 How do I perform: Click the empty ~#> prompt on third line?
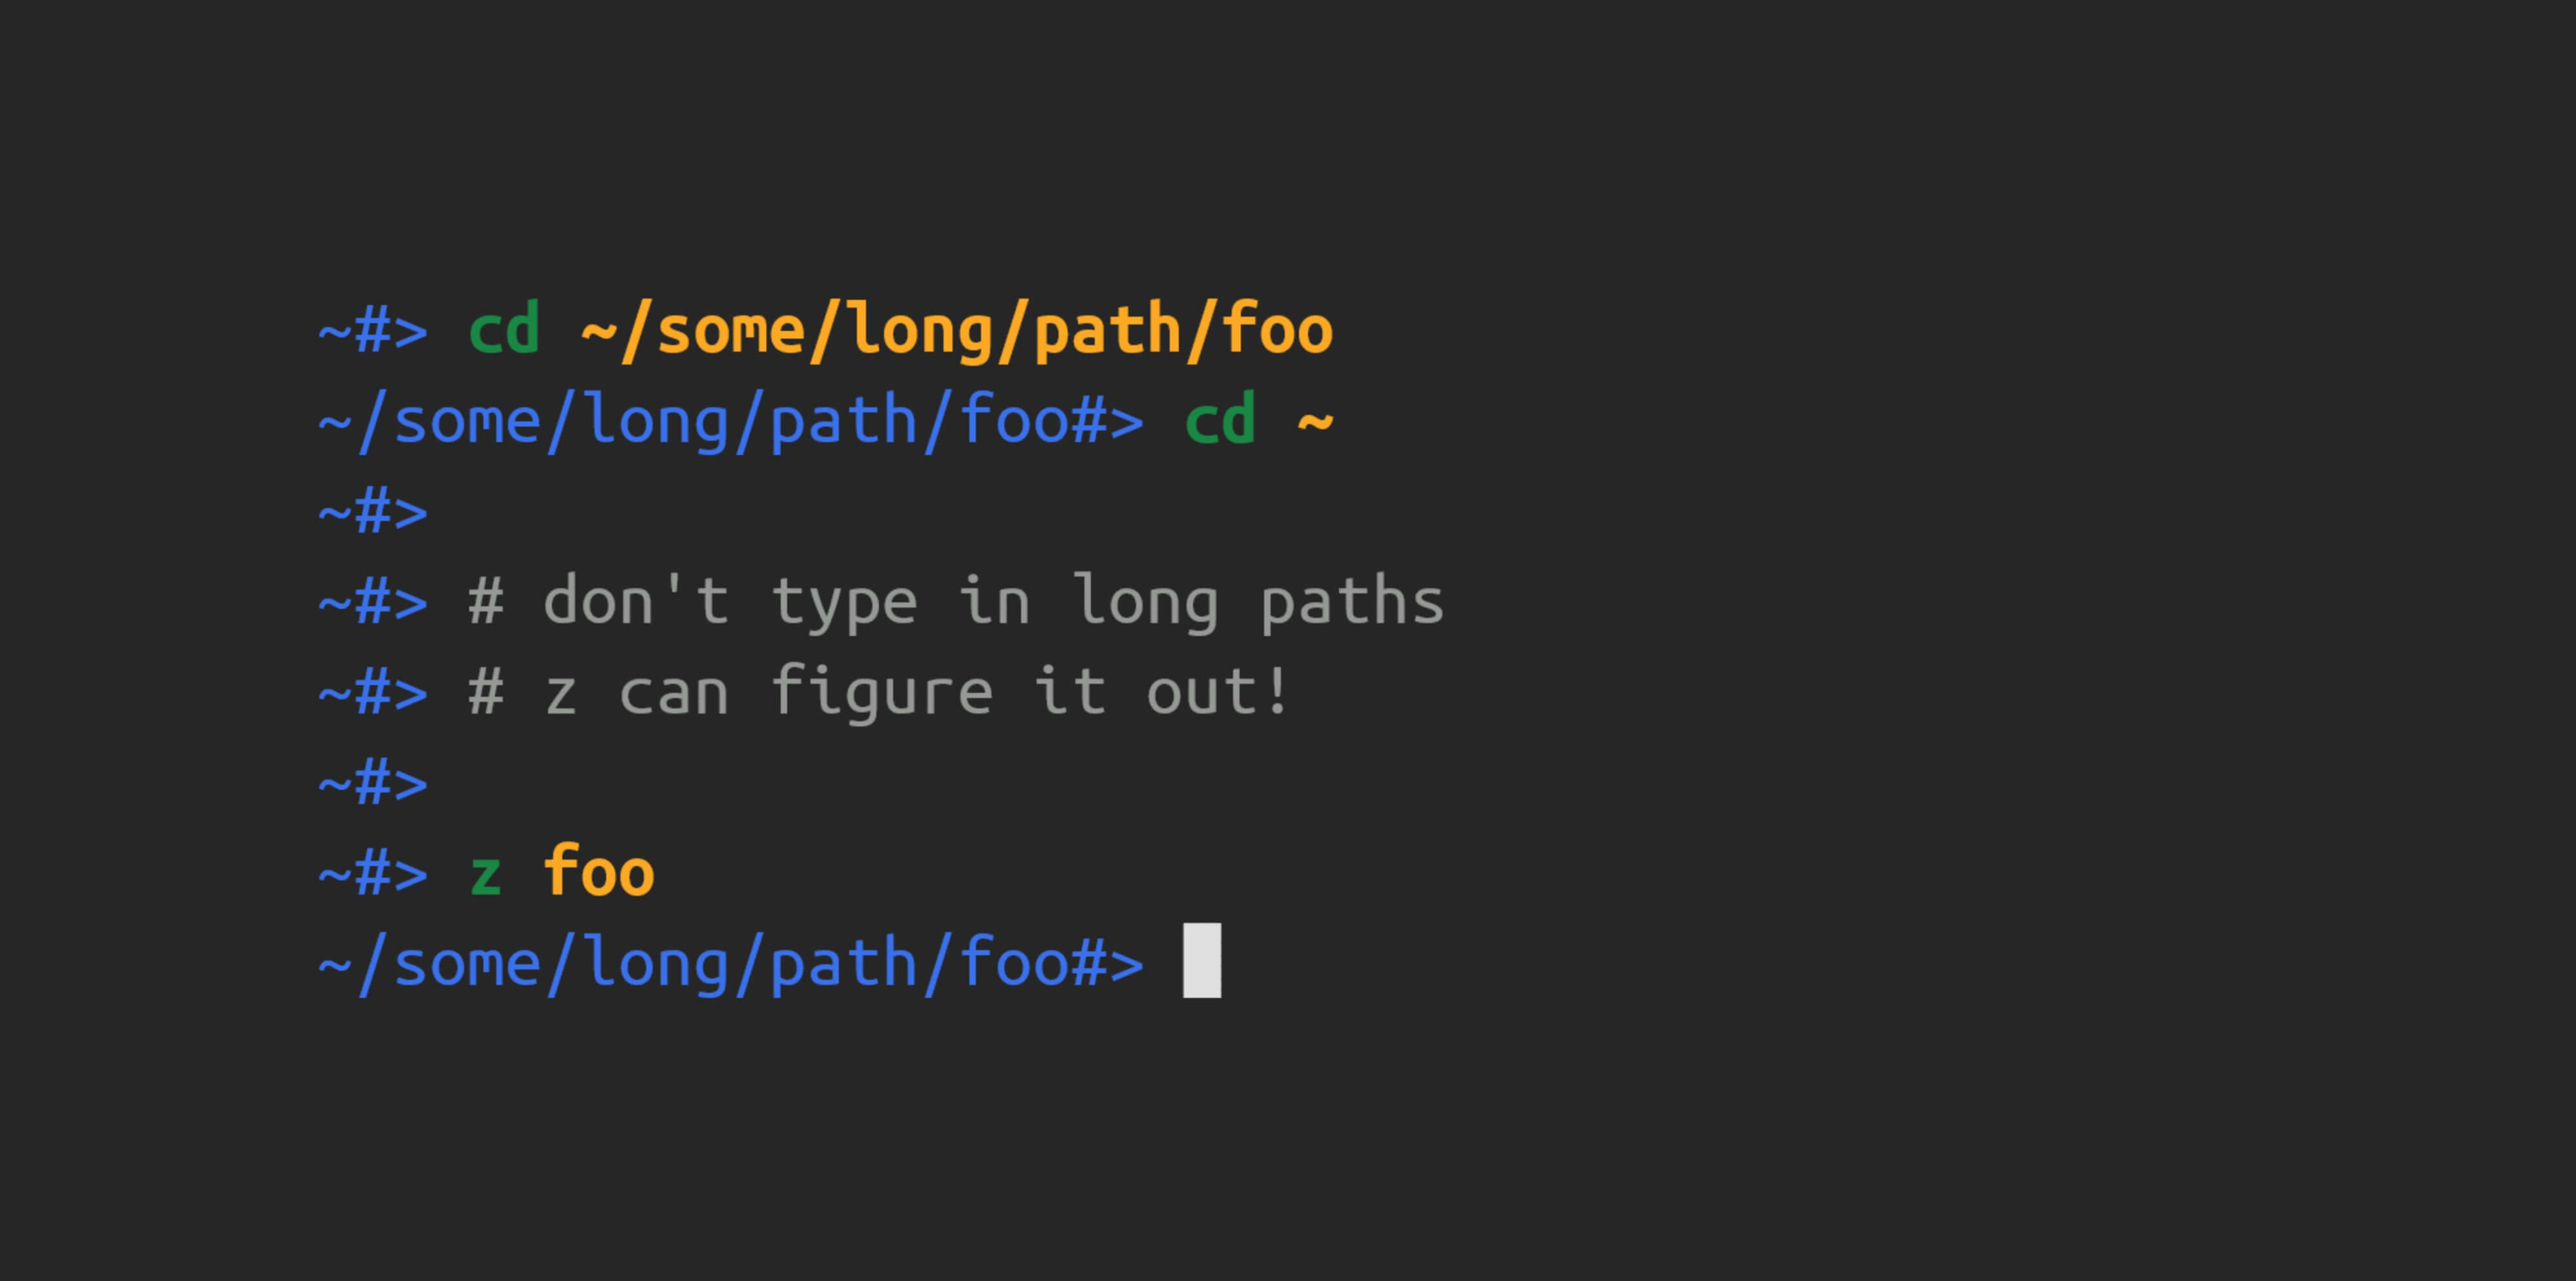click(x=373, y=512)
